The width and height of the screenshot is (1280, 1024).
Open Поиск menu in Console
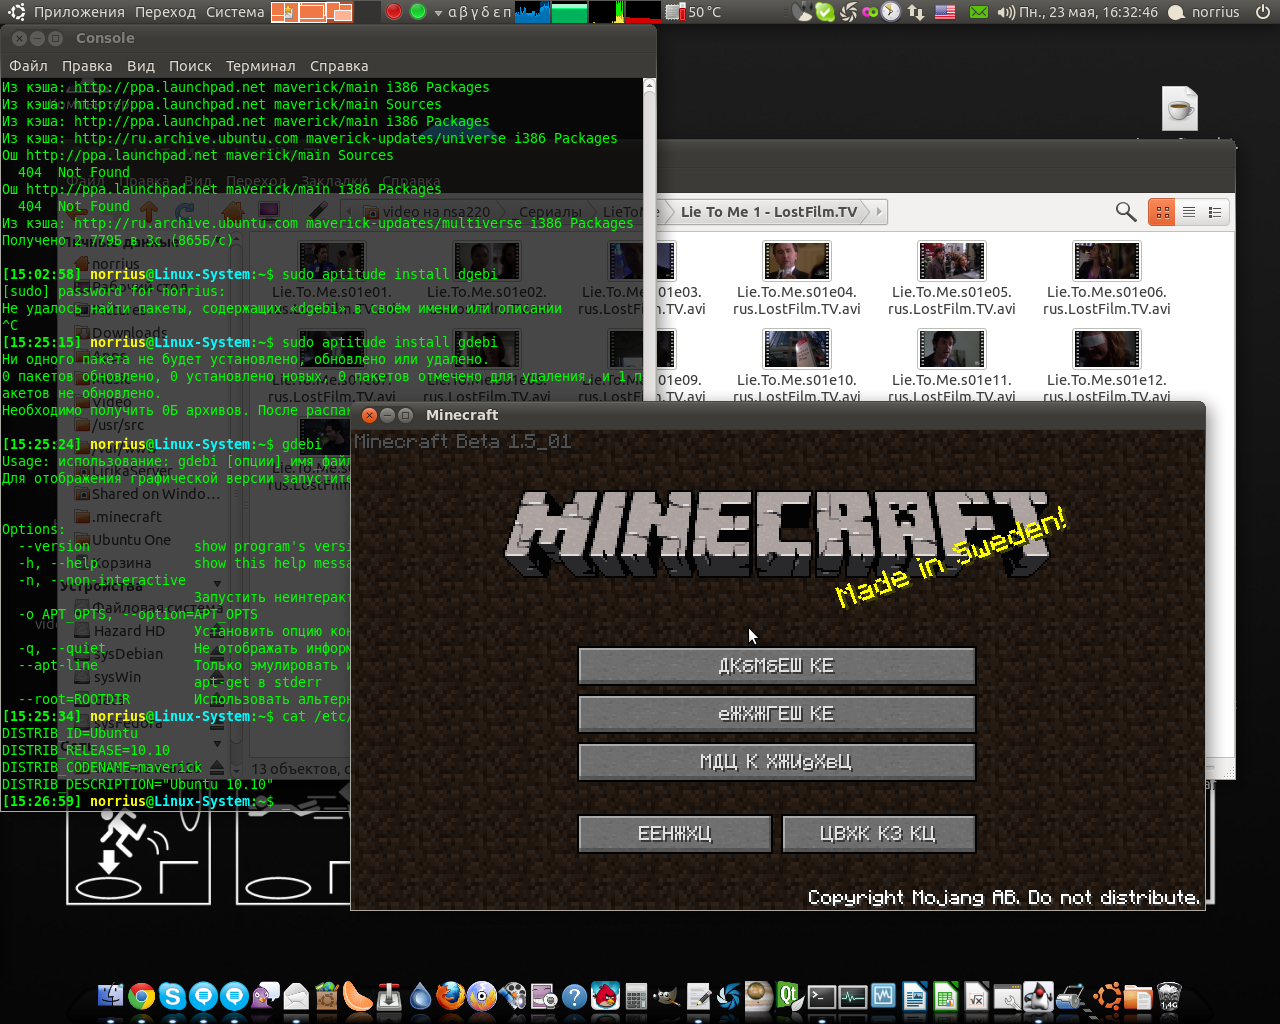coord(190,66)
